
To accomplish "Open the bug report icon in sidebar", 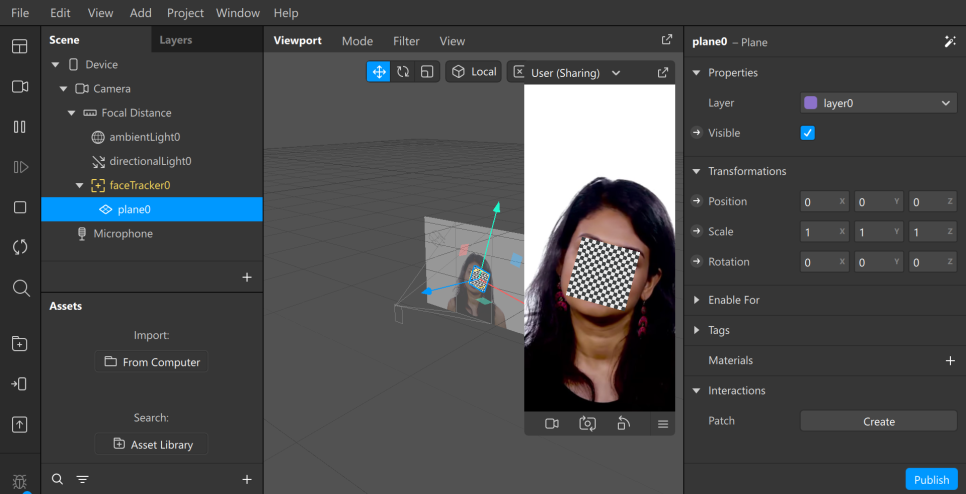I will 20,482.
